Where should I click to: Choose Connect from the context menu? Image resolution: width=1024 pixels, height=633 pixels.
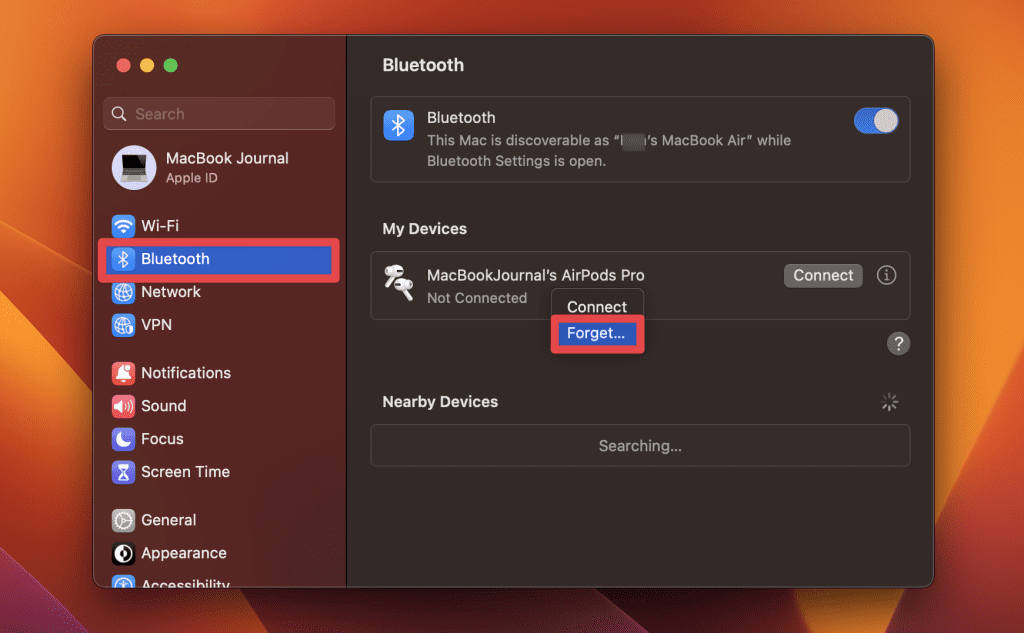tap(597, 307)
